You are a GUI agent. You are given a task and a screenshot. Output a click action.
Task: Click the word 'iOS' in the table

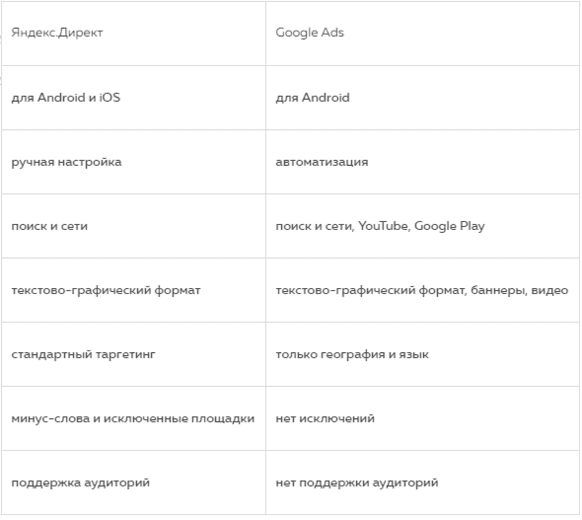pyautogui.click(x=109, y=98)
